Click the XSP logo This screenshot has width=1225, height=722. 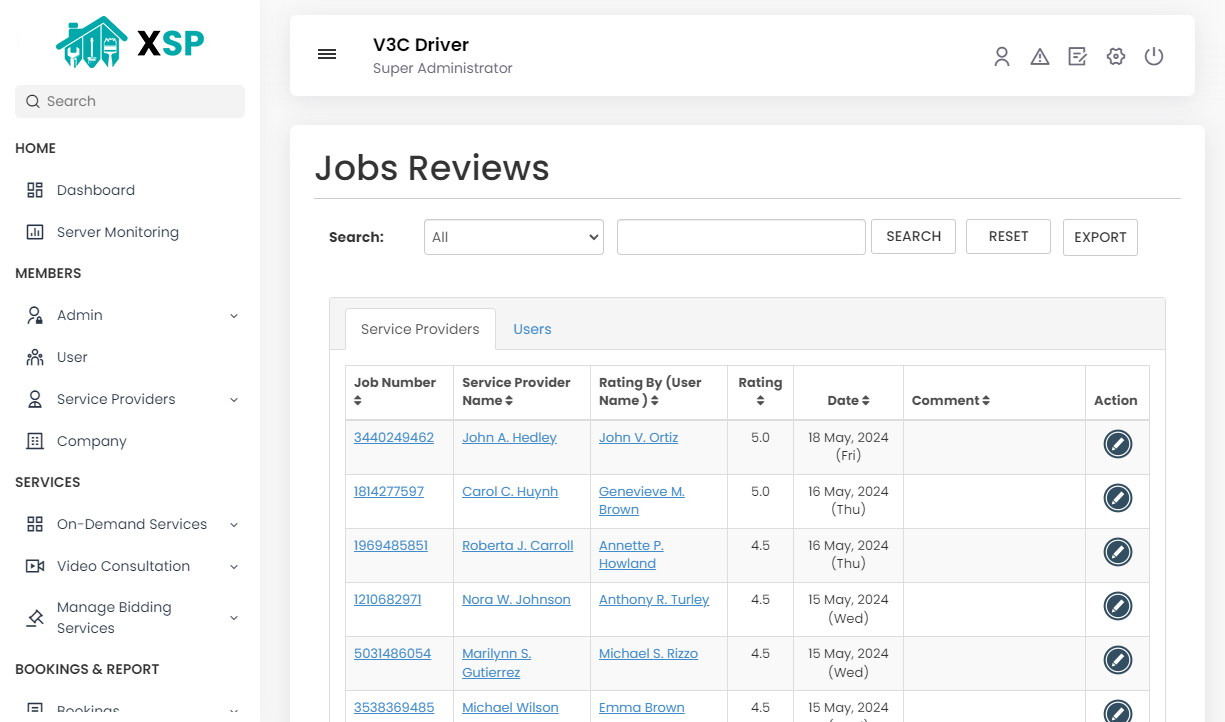129,42
